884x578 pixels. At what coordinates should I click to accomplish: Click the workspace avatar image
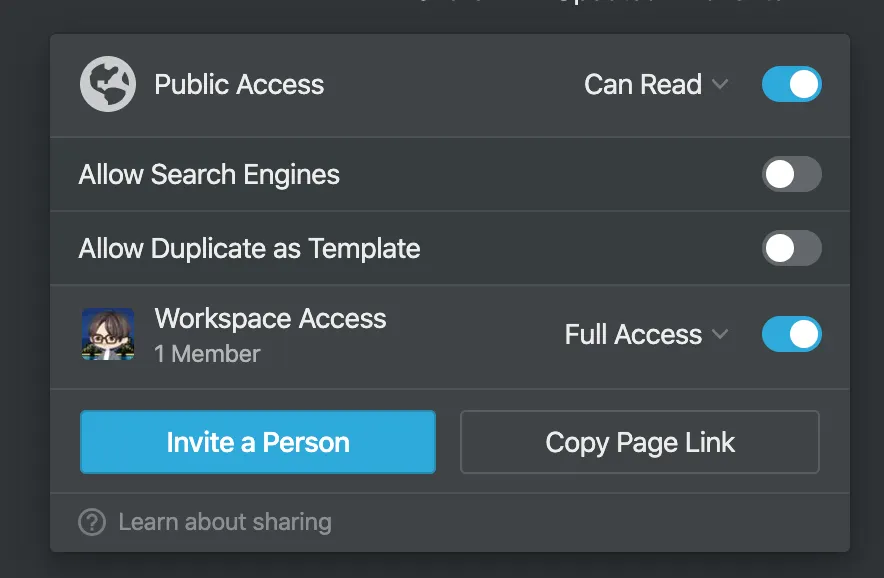pyautogui.click(x=107, y=334)
